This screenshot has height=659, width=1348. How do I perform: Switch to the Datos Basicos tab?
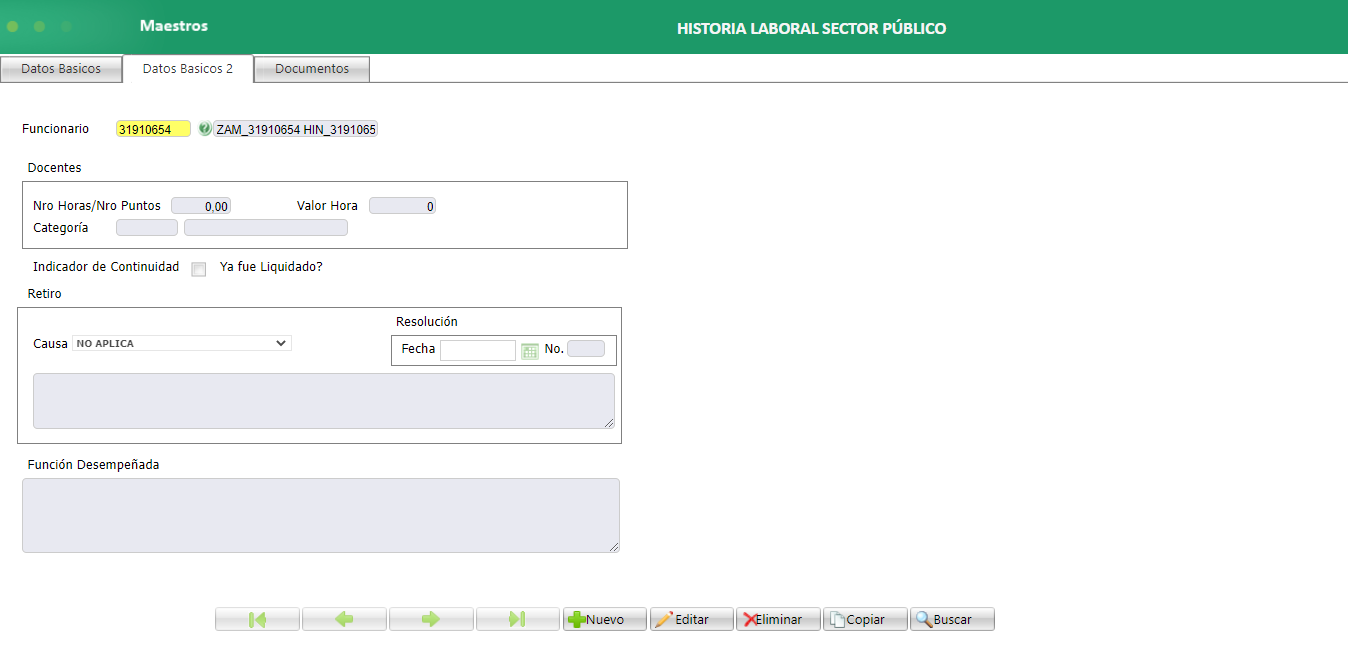(61, 69)
